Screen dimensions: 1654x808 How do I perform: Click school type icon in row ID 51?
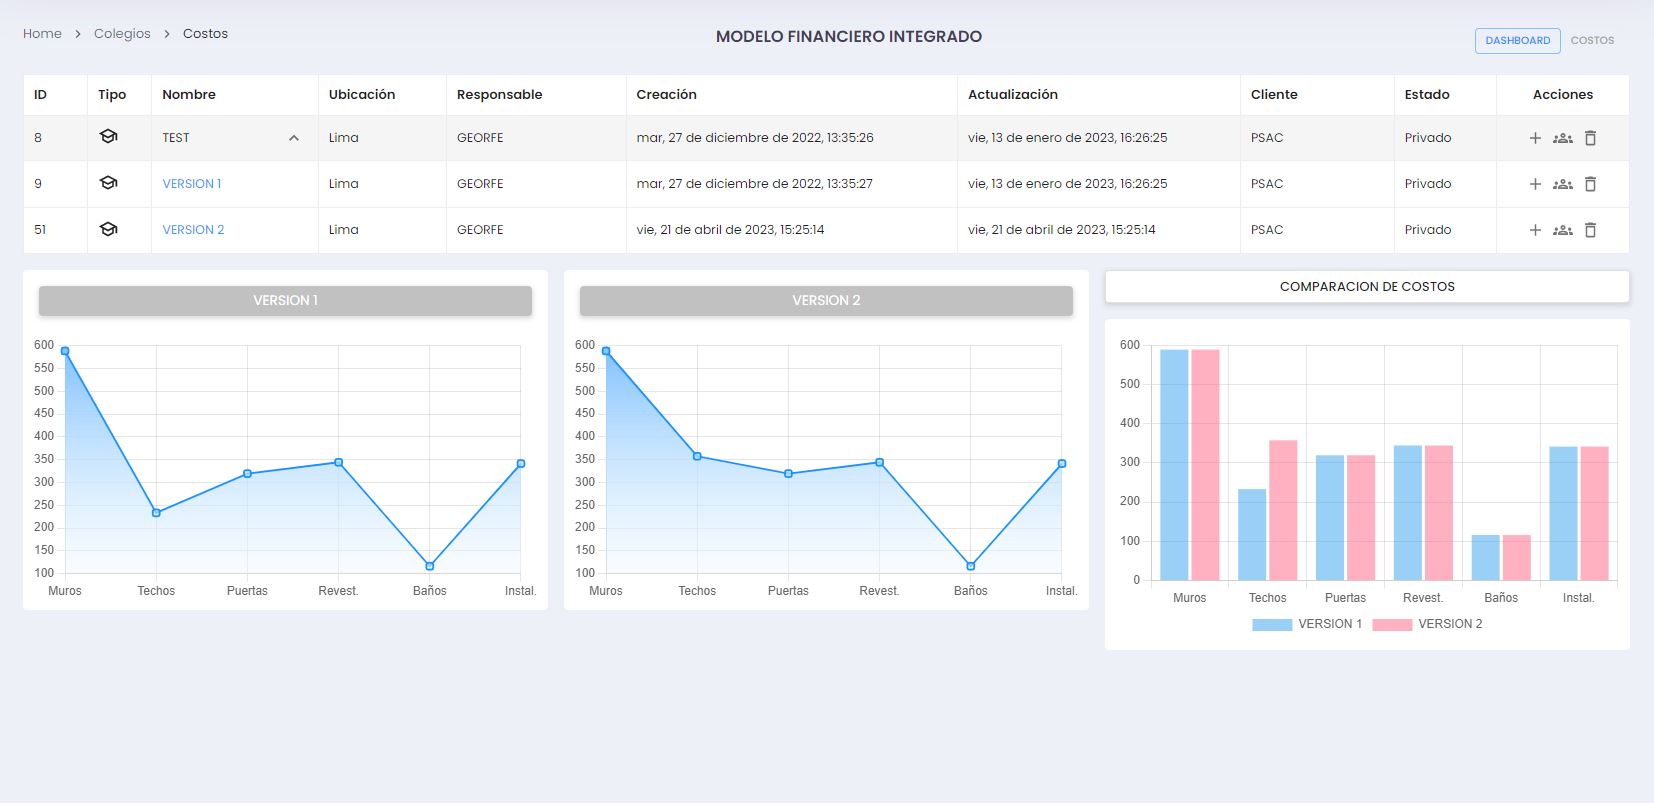point(109,229)
